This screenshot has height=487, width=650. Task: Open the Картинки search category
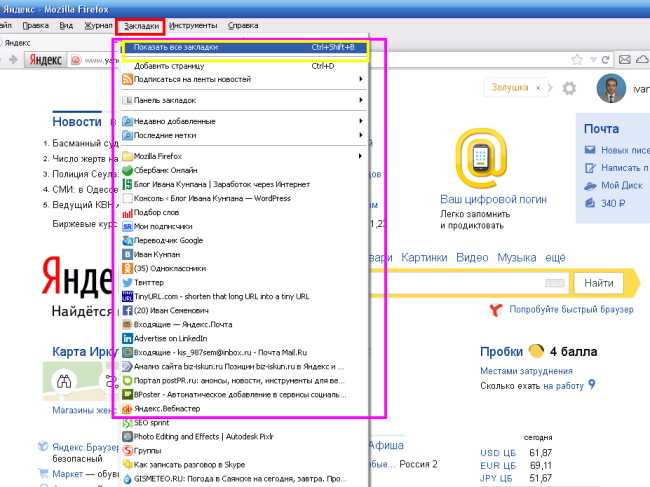tap(424, 258)
